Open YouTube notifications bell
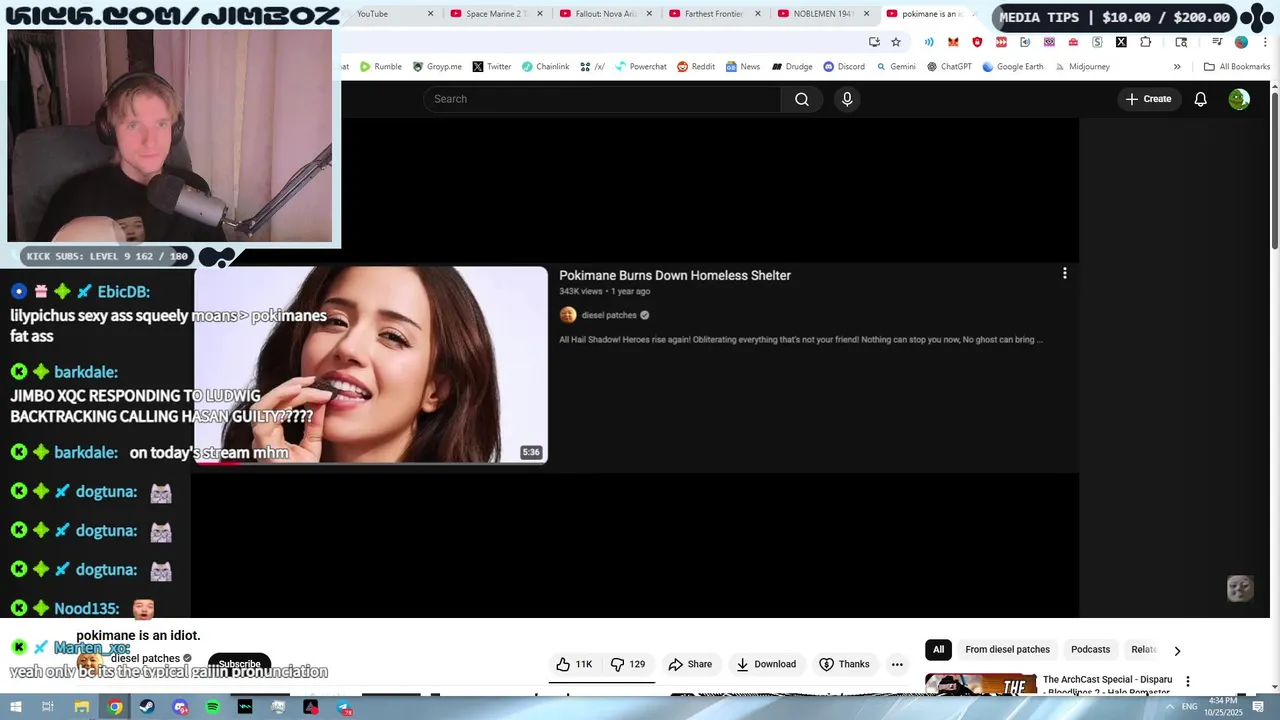The width and height of the screenshot is (1280, 720). (1201, 99)
